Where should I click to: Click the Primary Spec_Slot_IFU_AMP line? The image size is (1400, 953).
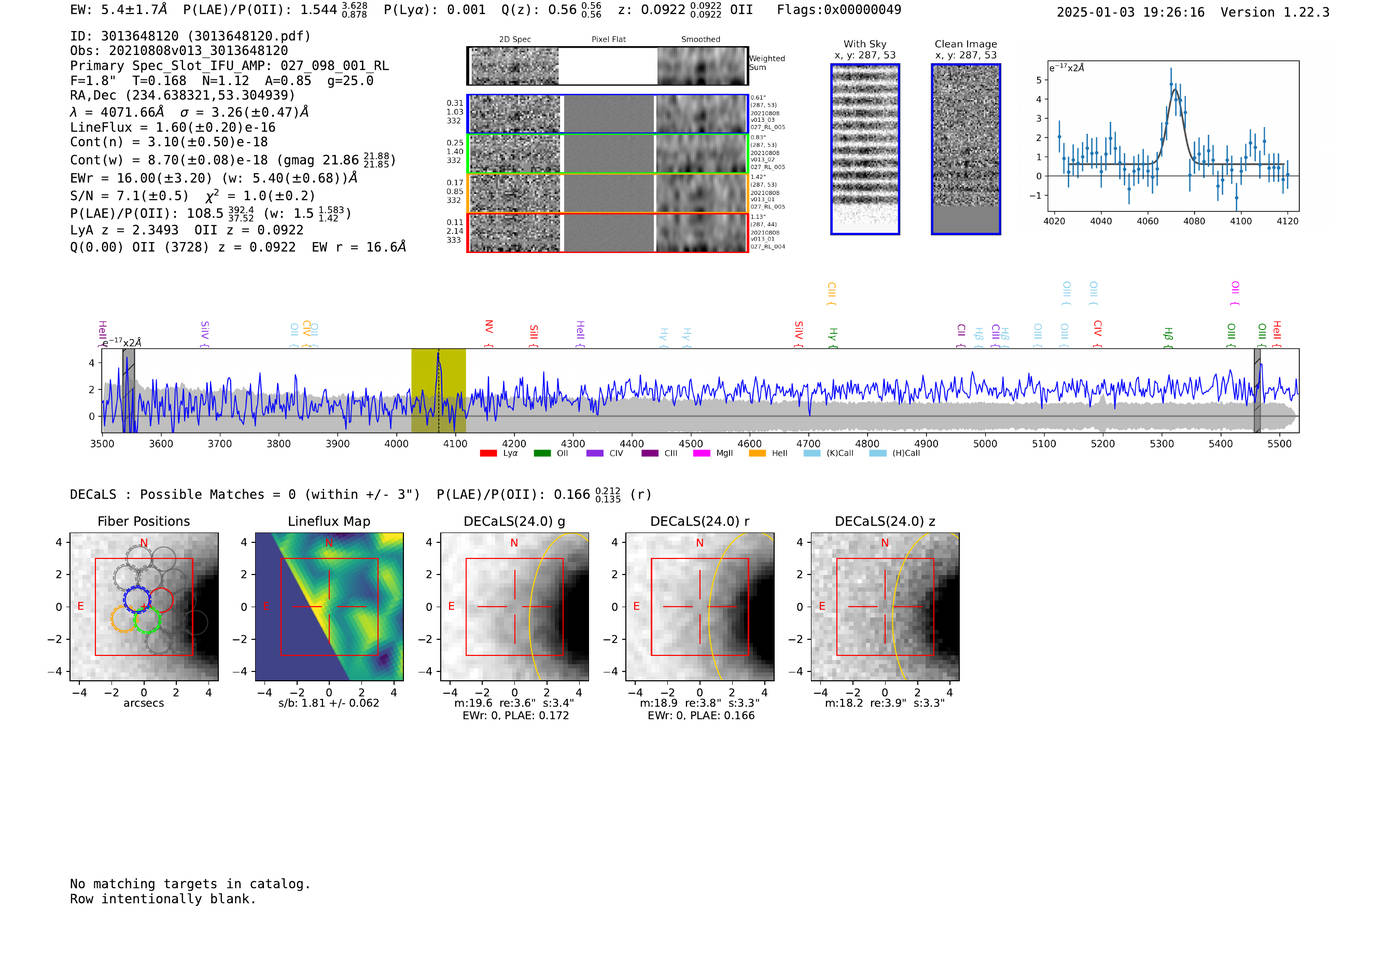pyautogui.click(x=229, y=65)
